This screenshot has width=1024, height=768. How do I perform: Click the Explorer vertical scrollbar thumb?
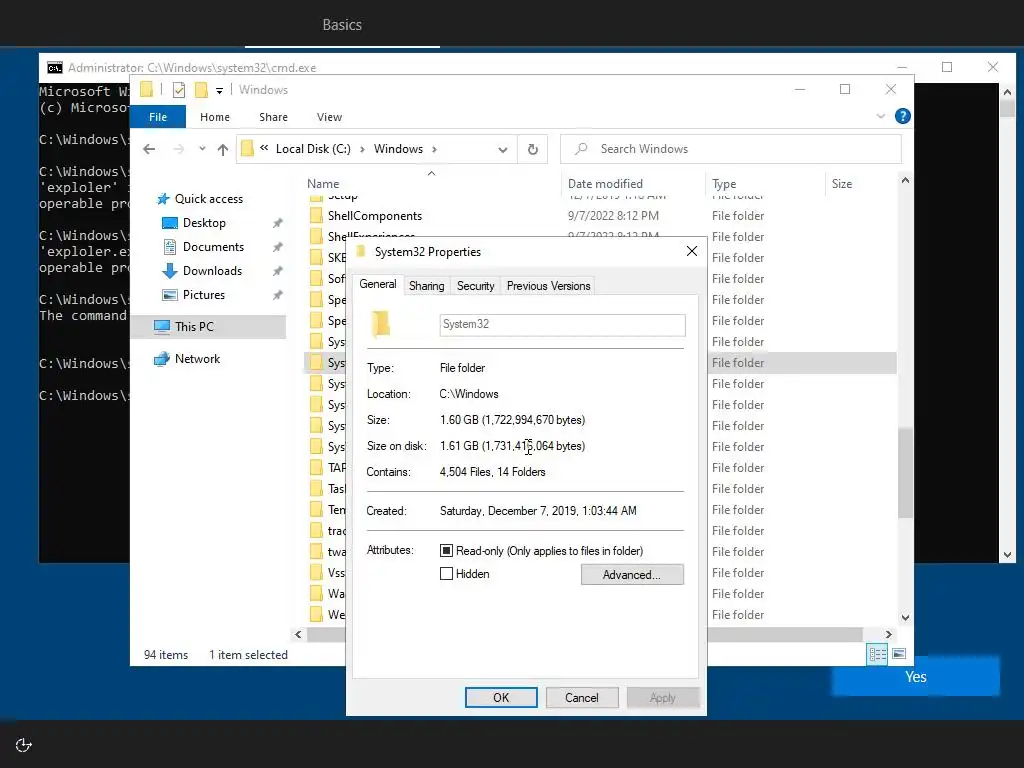point(904,473)
